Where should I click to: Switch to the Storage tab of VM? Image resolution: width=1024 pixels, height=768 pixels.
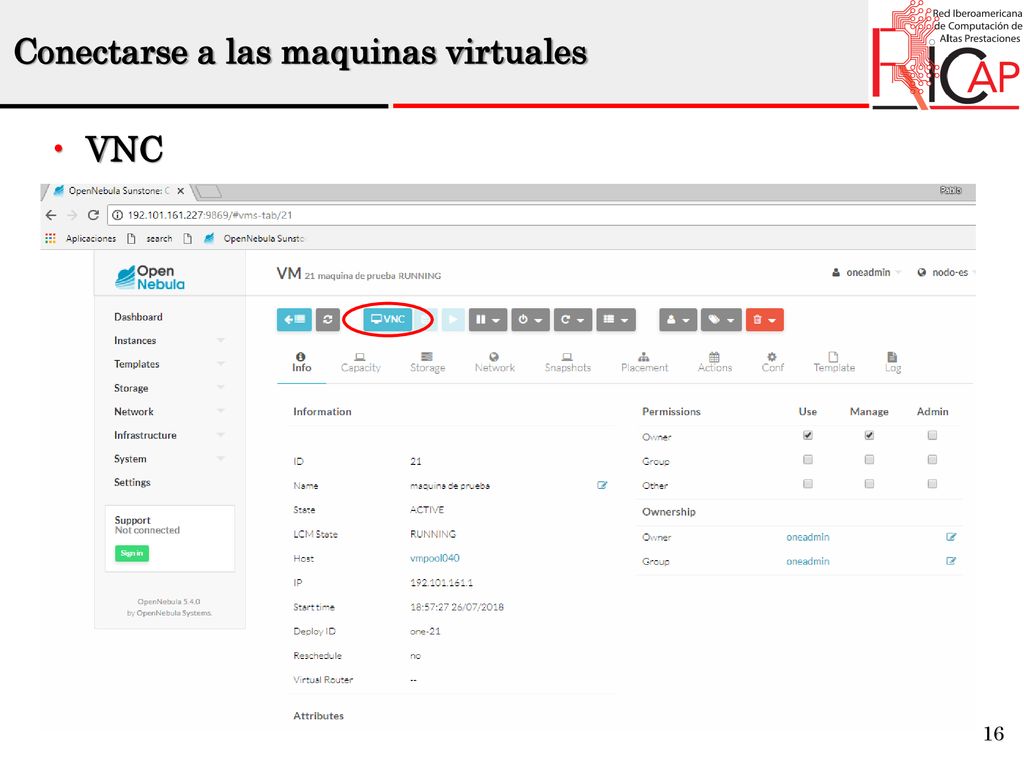click(427, 362)
